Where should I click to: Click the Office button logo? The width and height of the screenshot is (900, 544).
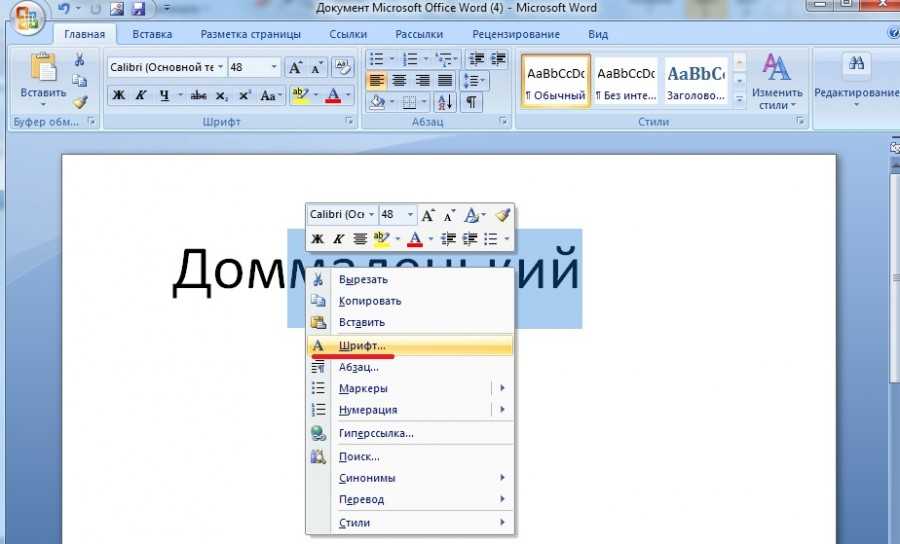click(x=22, y=18)
